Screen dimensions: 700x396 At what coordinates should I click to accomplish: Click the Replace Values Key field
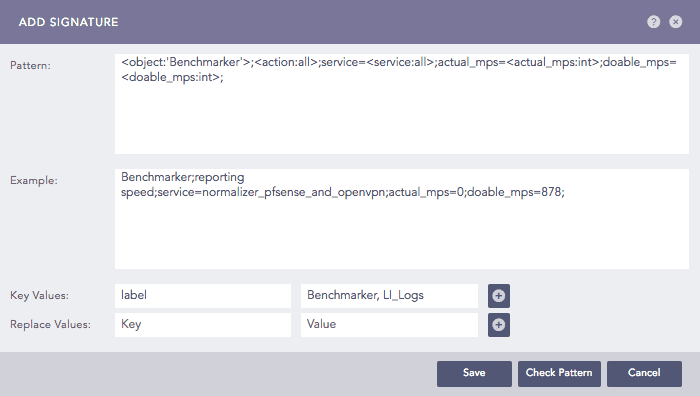click(x=203, y=325)
